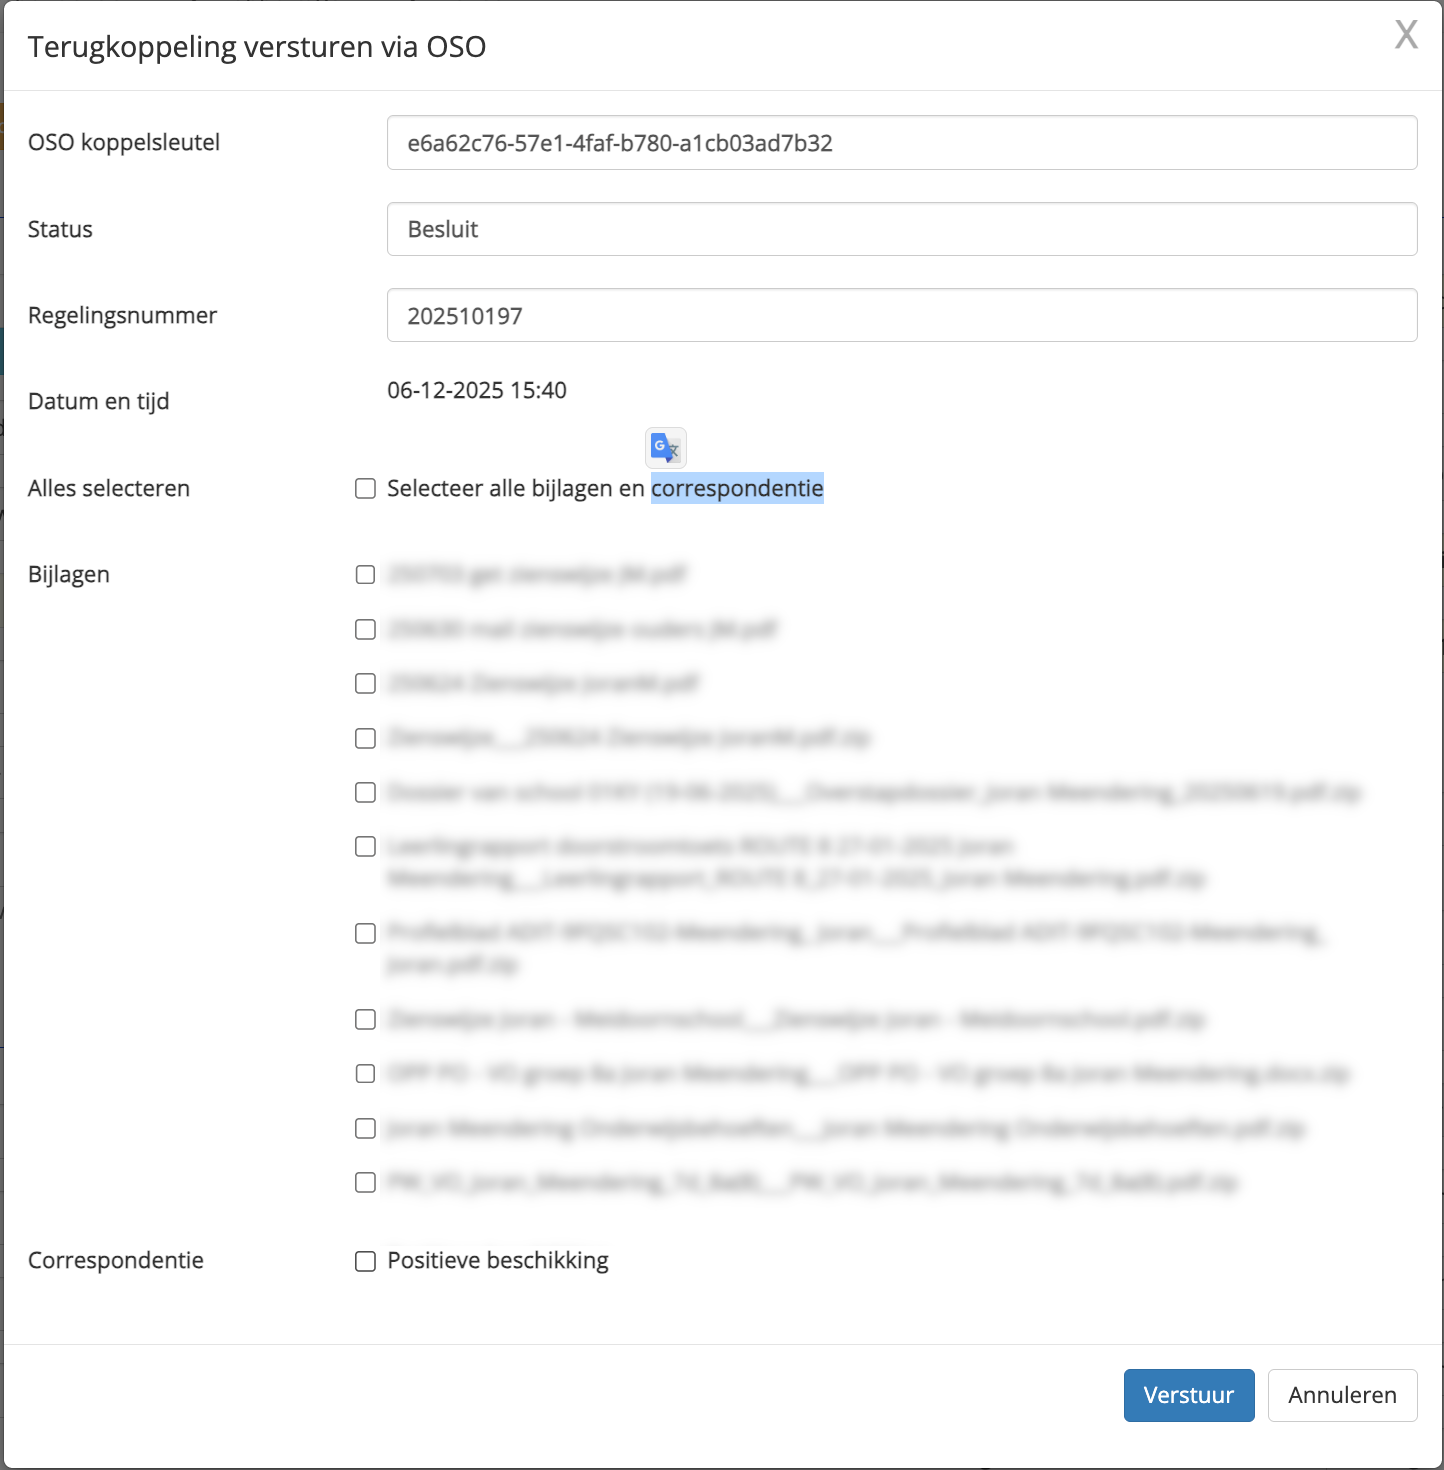This screenshot has height=1470, width=1444.
Task: Select the eighth Bijlagen attachment checkbox
Action: (x=366, y=1020)
